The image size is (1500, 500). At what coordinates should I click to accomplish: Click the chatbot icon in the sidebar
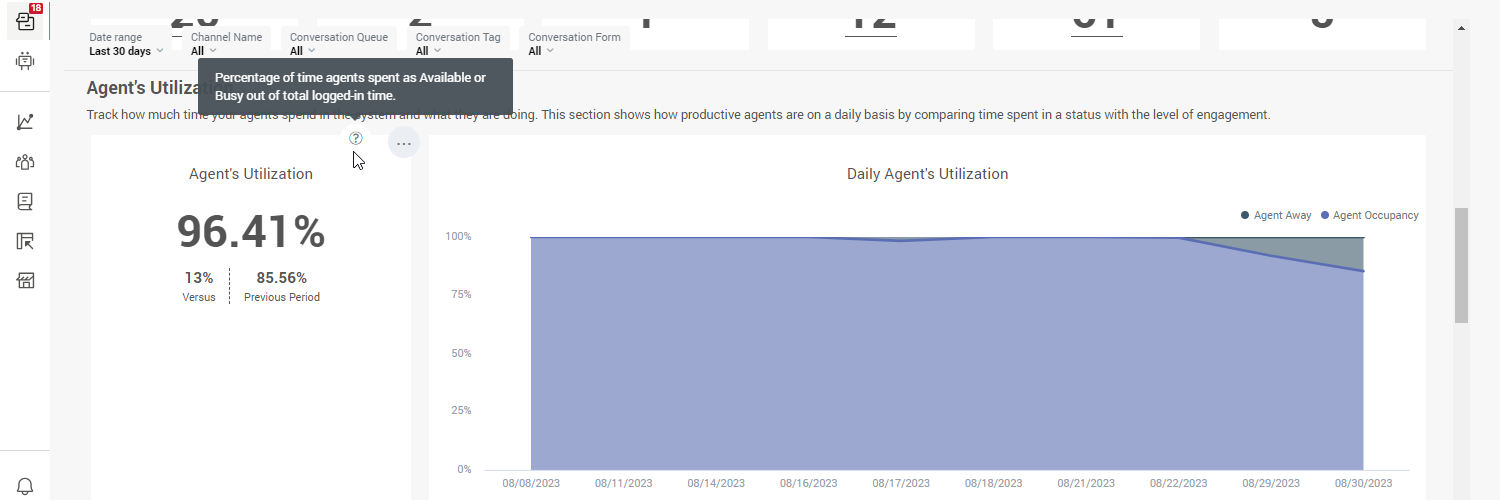(x=25, y=61)
